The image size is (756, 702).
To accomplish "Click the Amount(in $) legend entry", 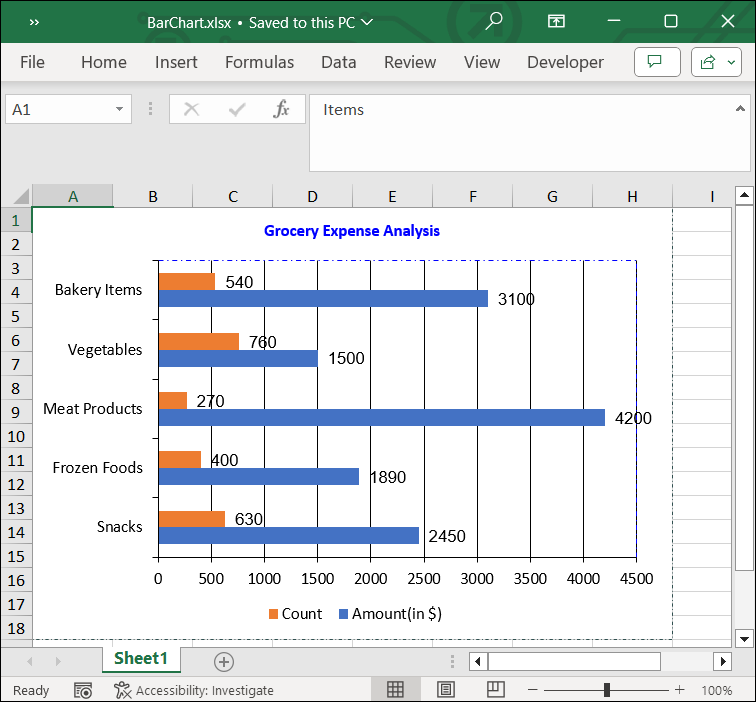I will [x=391, y=614].
